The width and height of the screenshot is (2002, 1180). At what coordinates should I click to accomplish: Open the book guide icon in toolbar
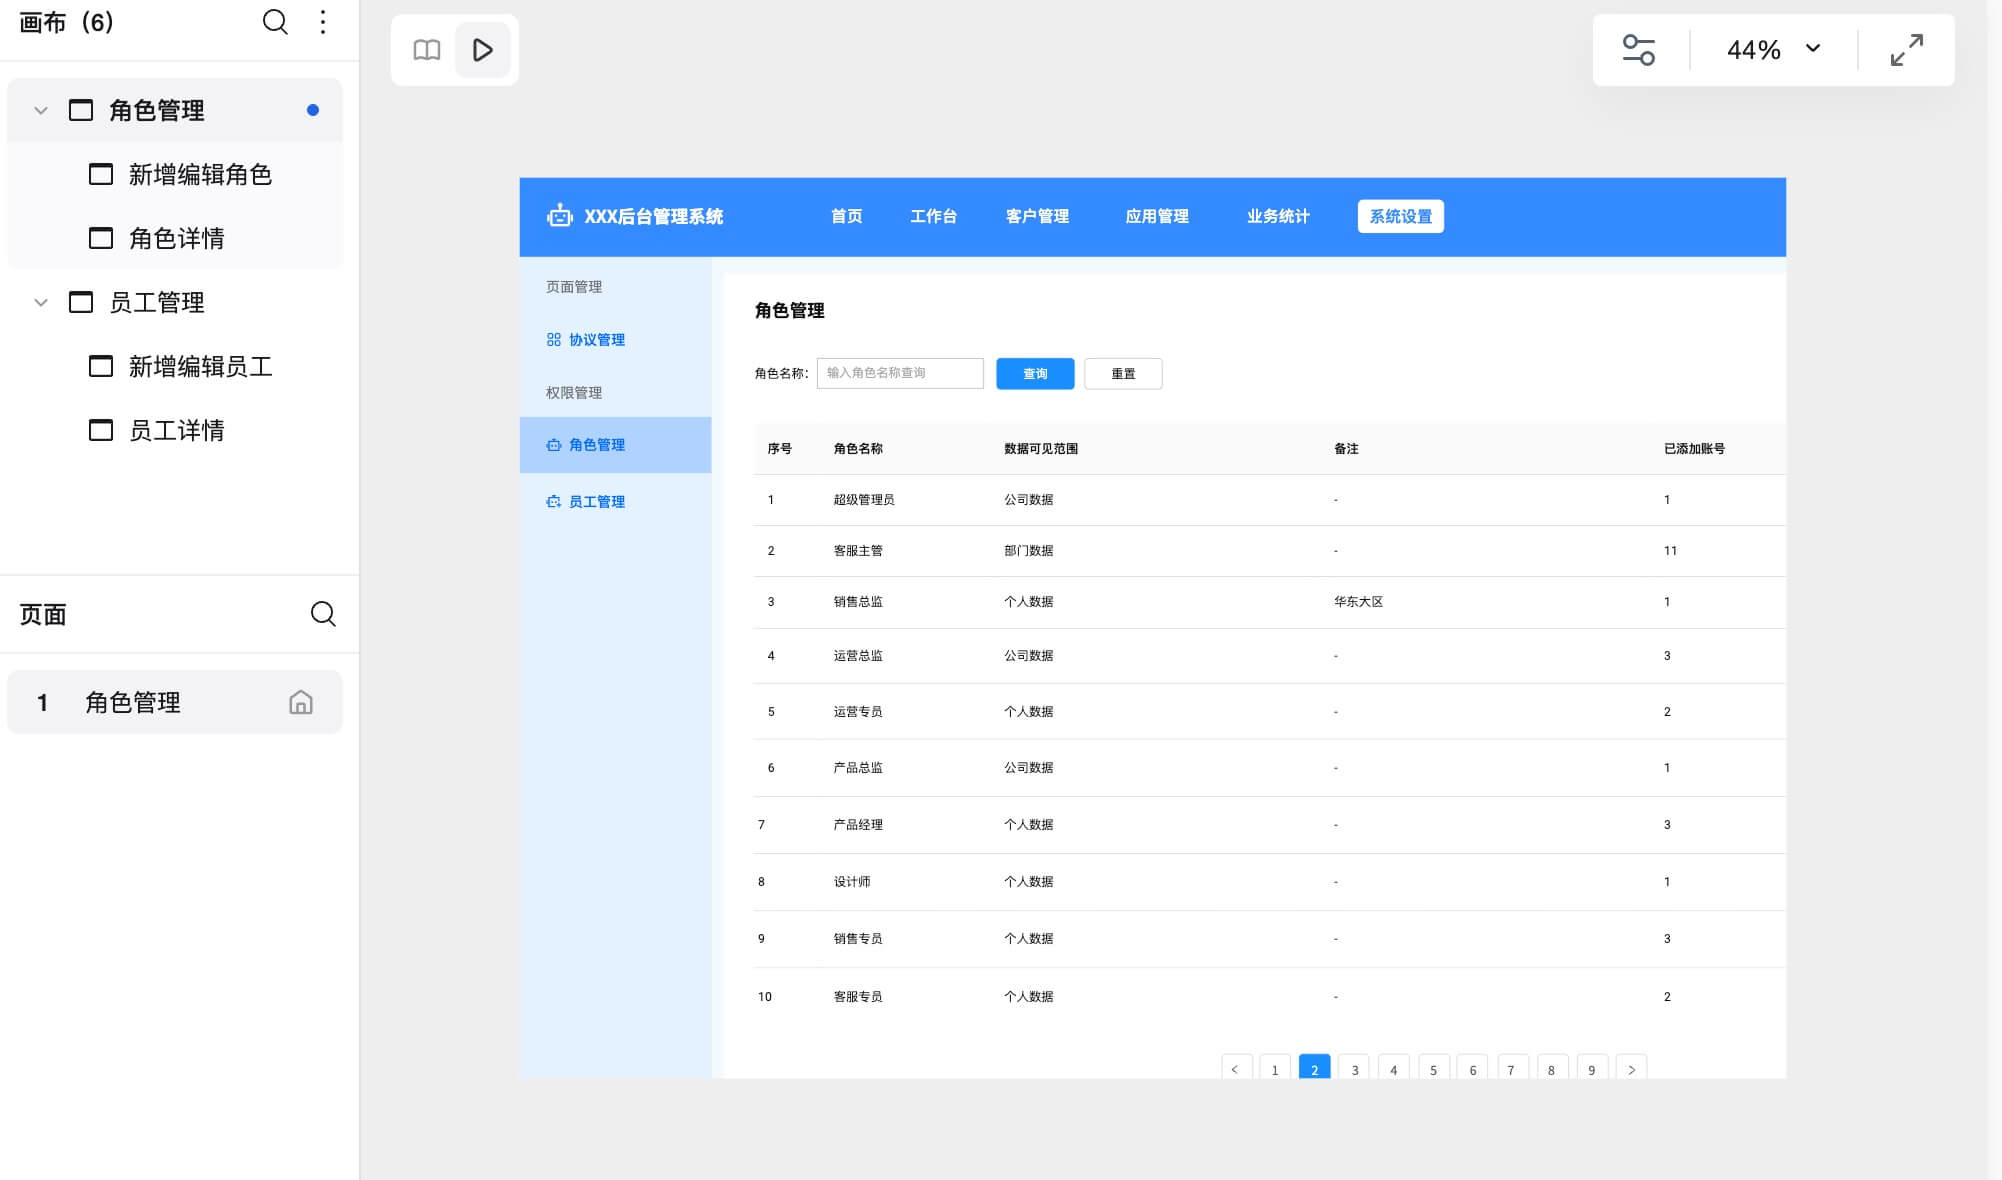(x=427, y=50)
